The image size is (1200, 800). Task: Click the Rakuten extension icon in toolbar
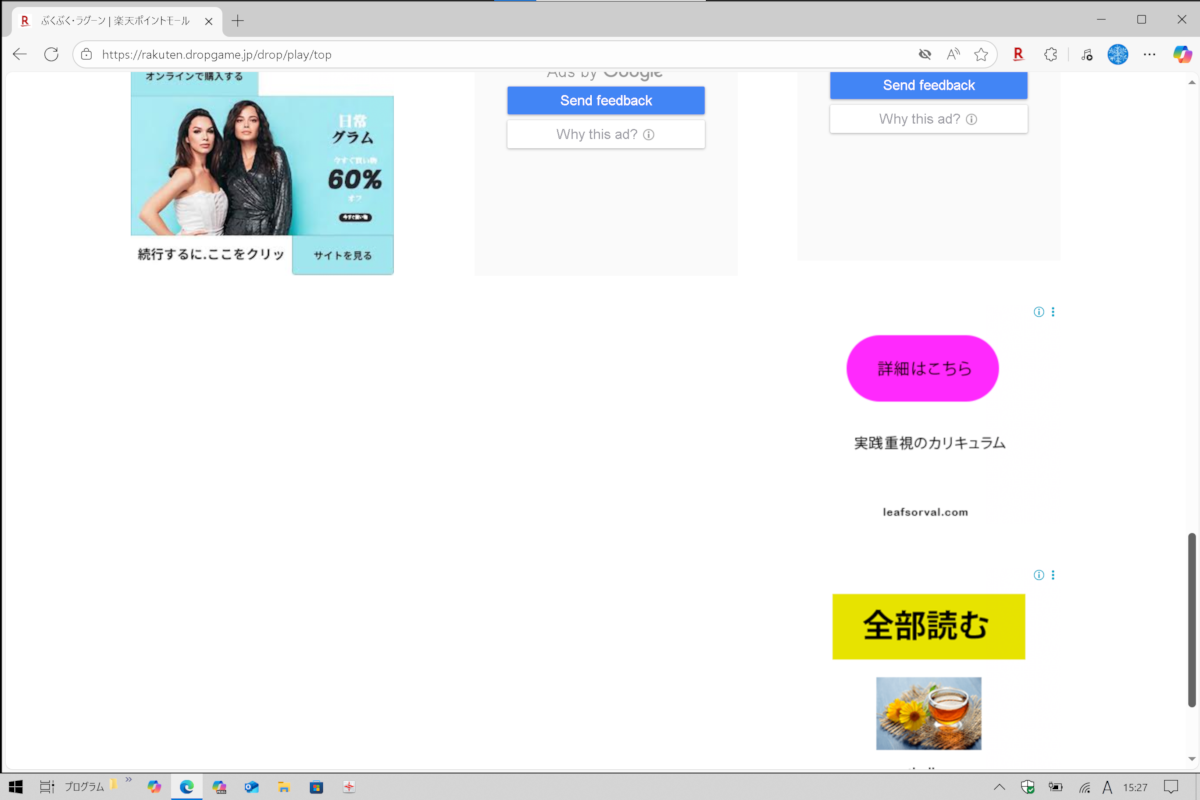pyautogui.click(x=1018, y=54)
